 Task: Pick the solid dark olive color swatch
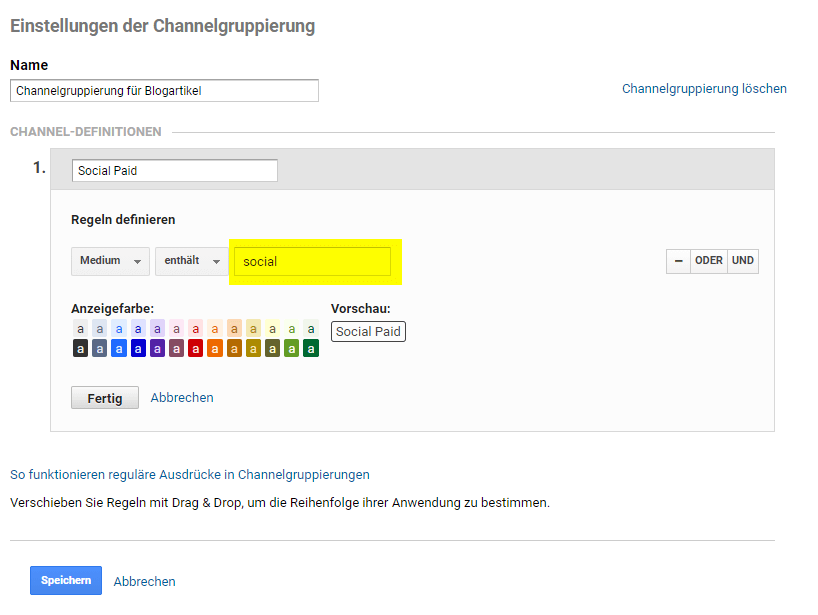tap(272, 348)
